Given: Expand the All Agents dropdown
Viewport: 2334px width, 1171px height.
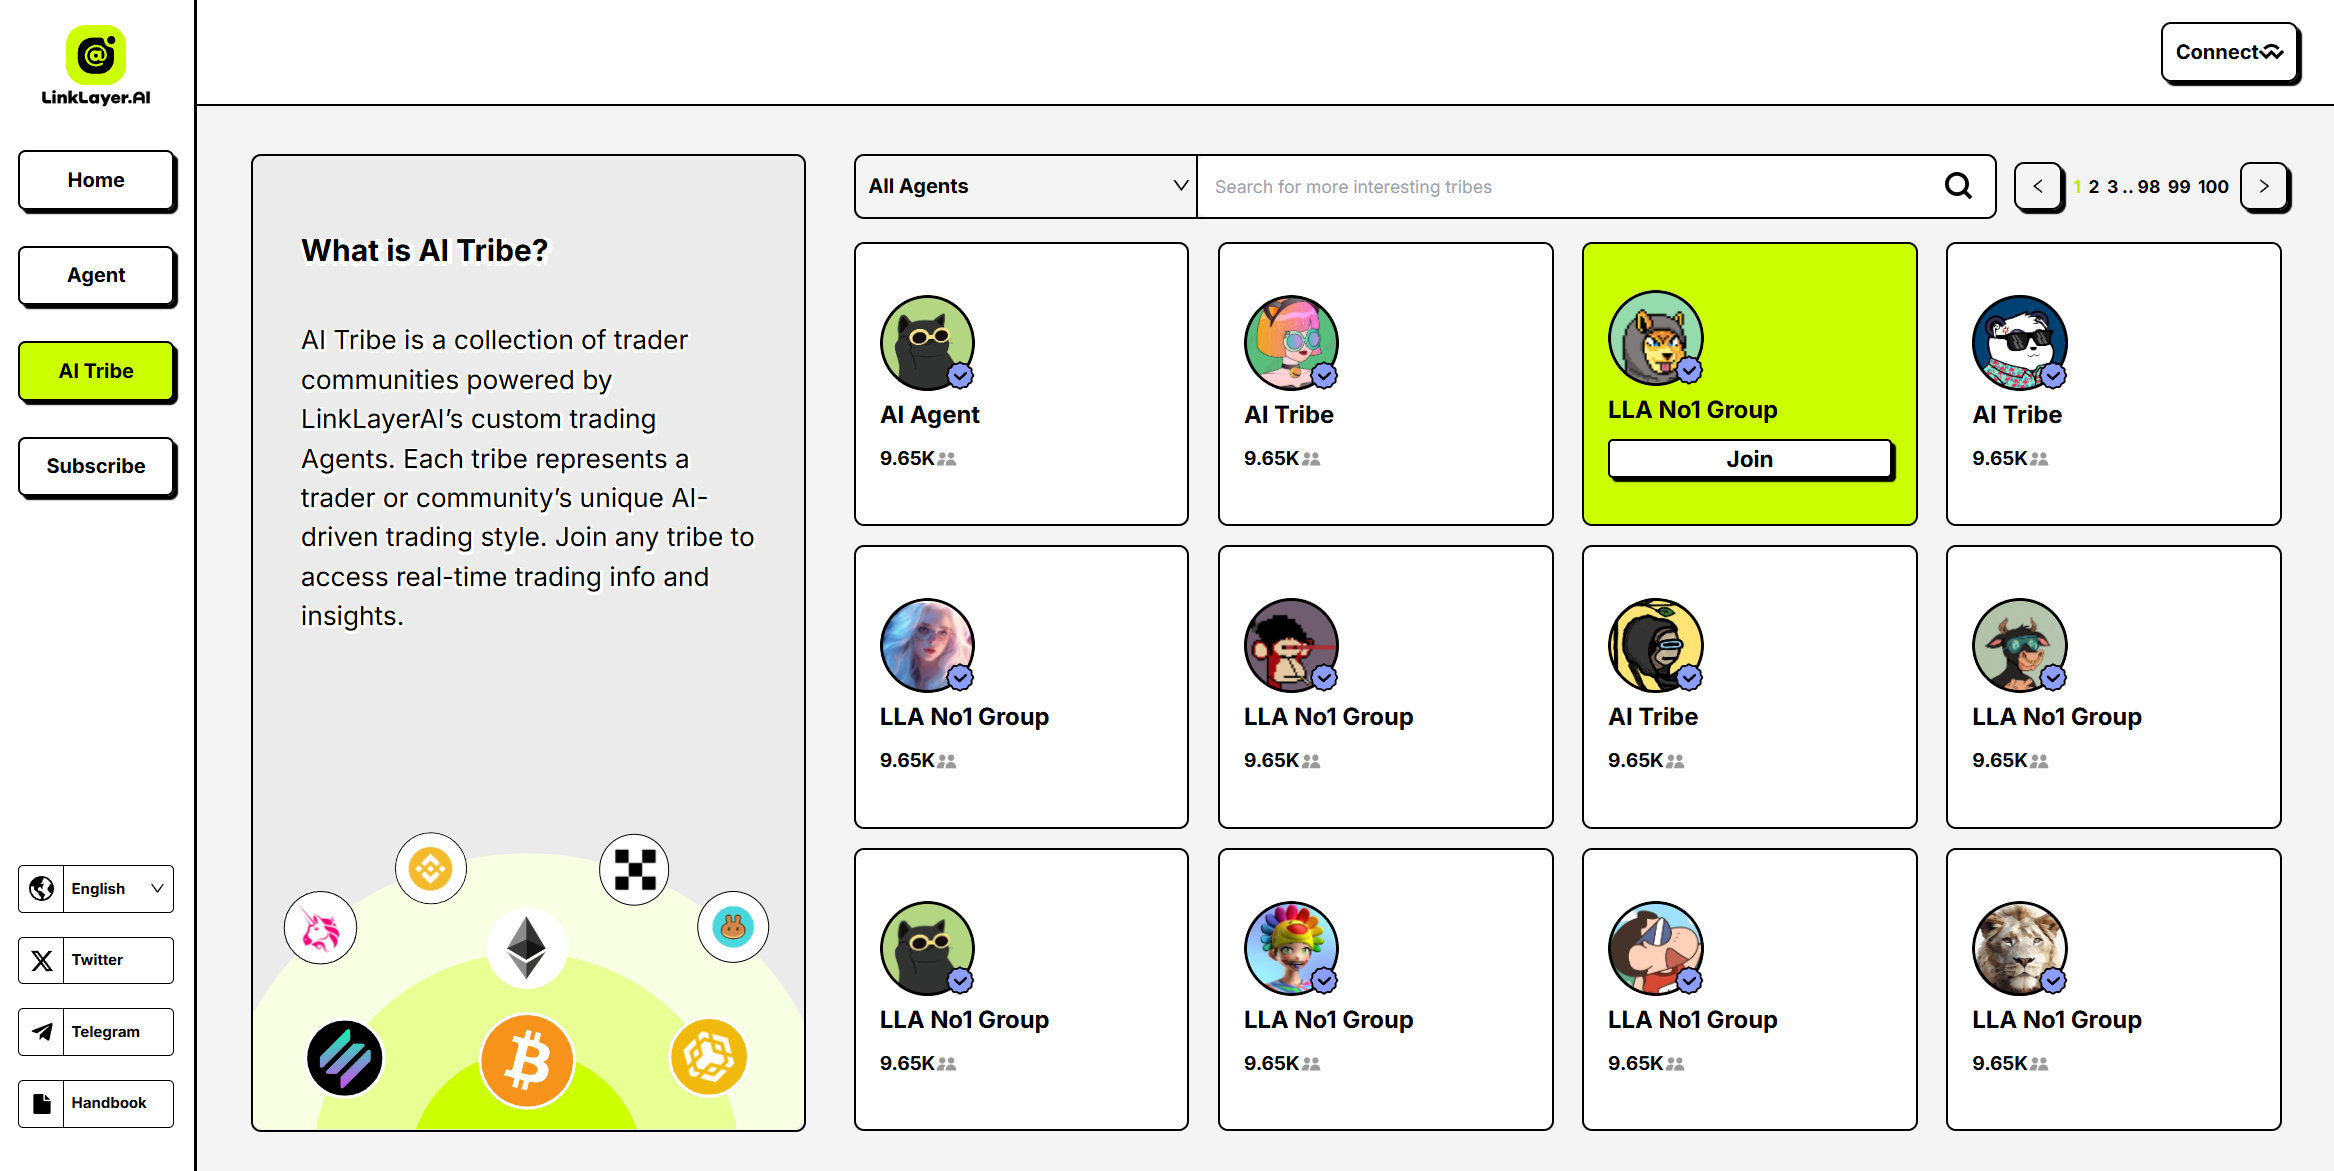Looking at the screenshot, I should click(1026, 186).
